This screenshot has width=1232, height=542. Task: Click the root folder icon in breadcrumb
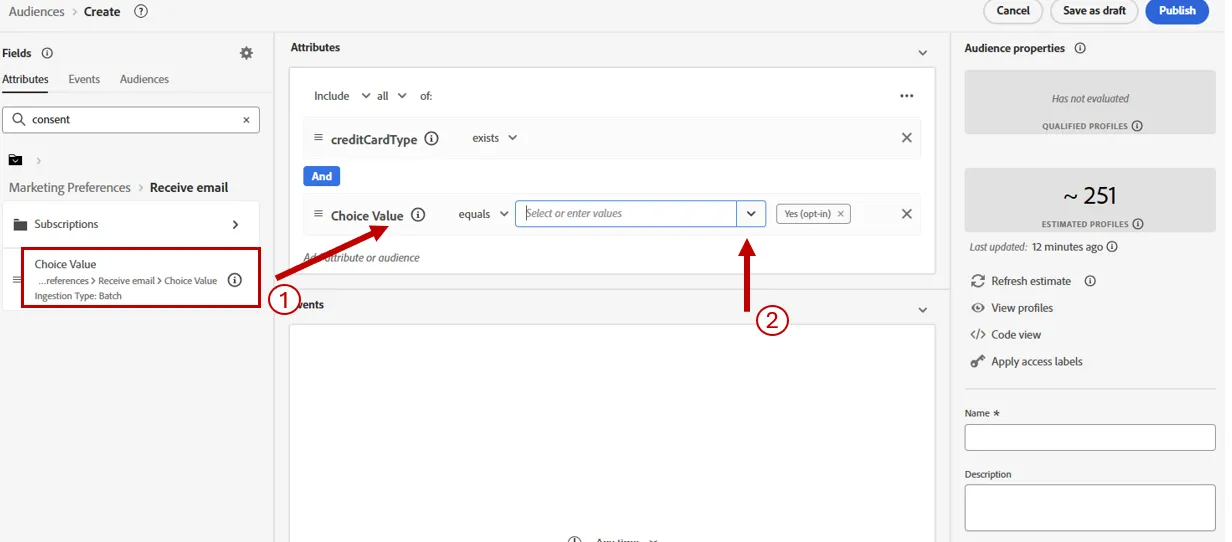point(16,160)
